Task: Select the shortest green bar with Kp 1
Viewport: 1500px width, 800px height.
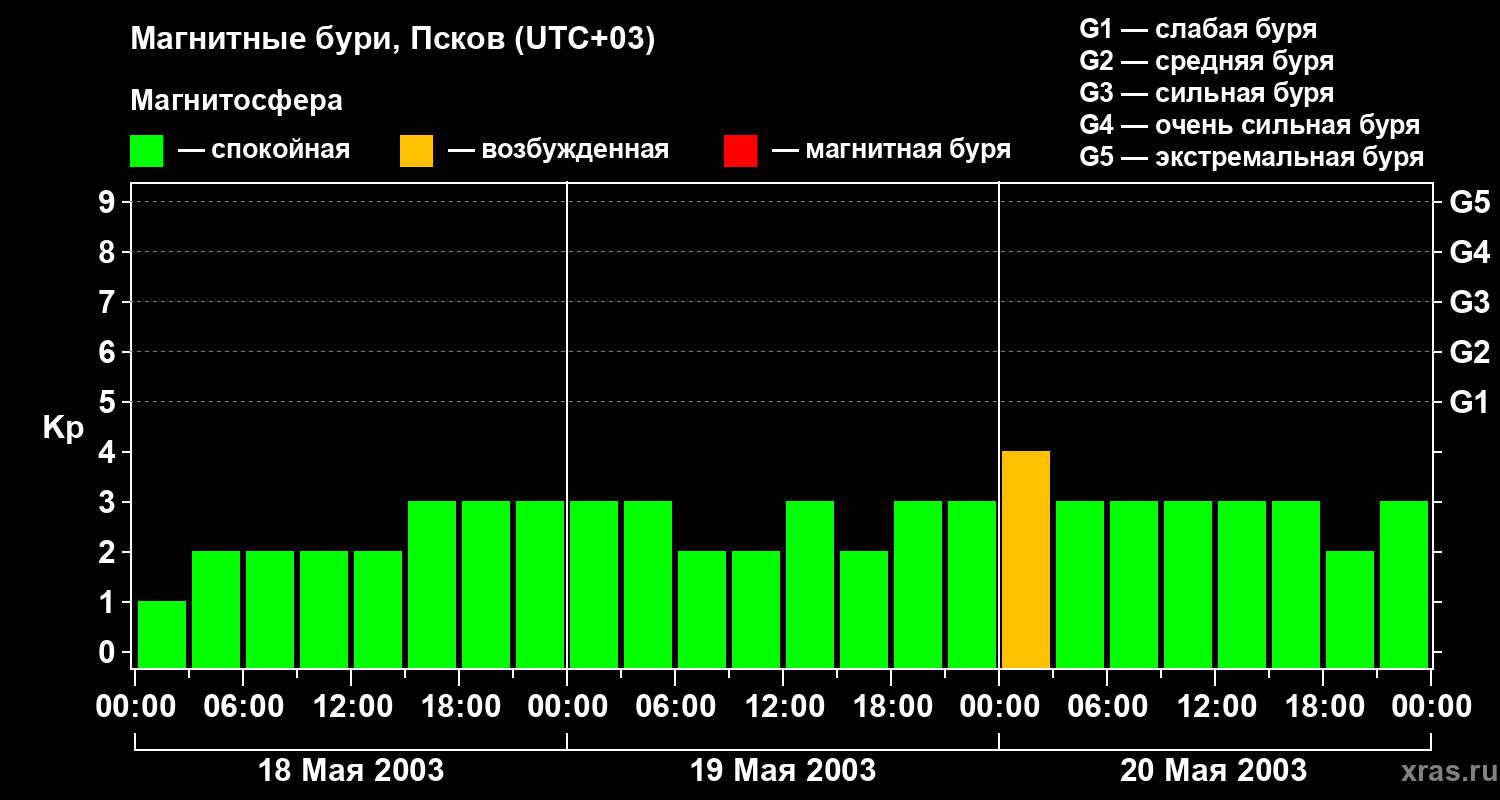Action: pyautogui.click(x=162, y=634)
